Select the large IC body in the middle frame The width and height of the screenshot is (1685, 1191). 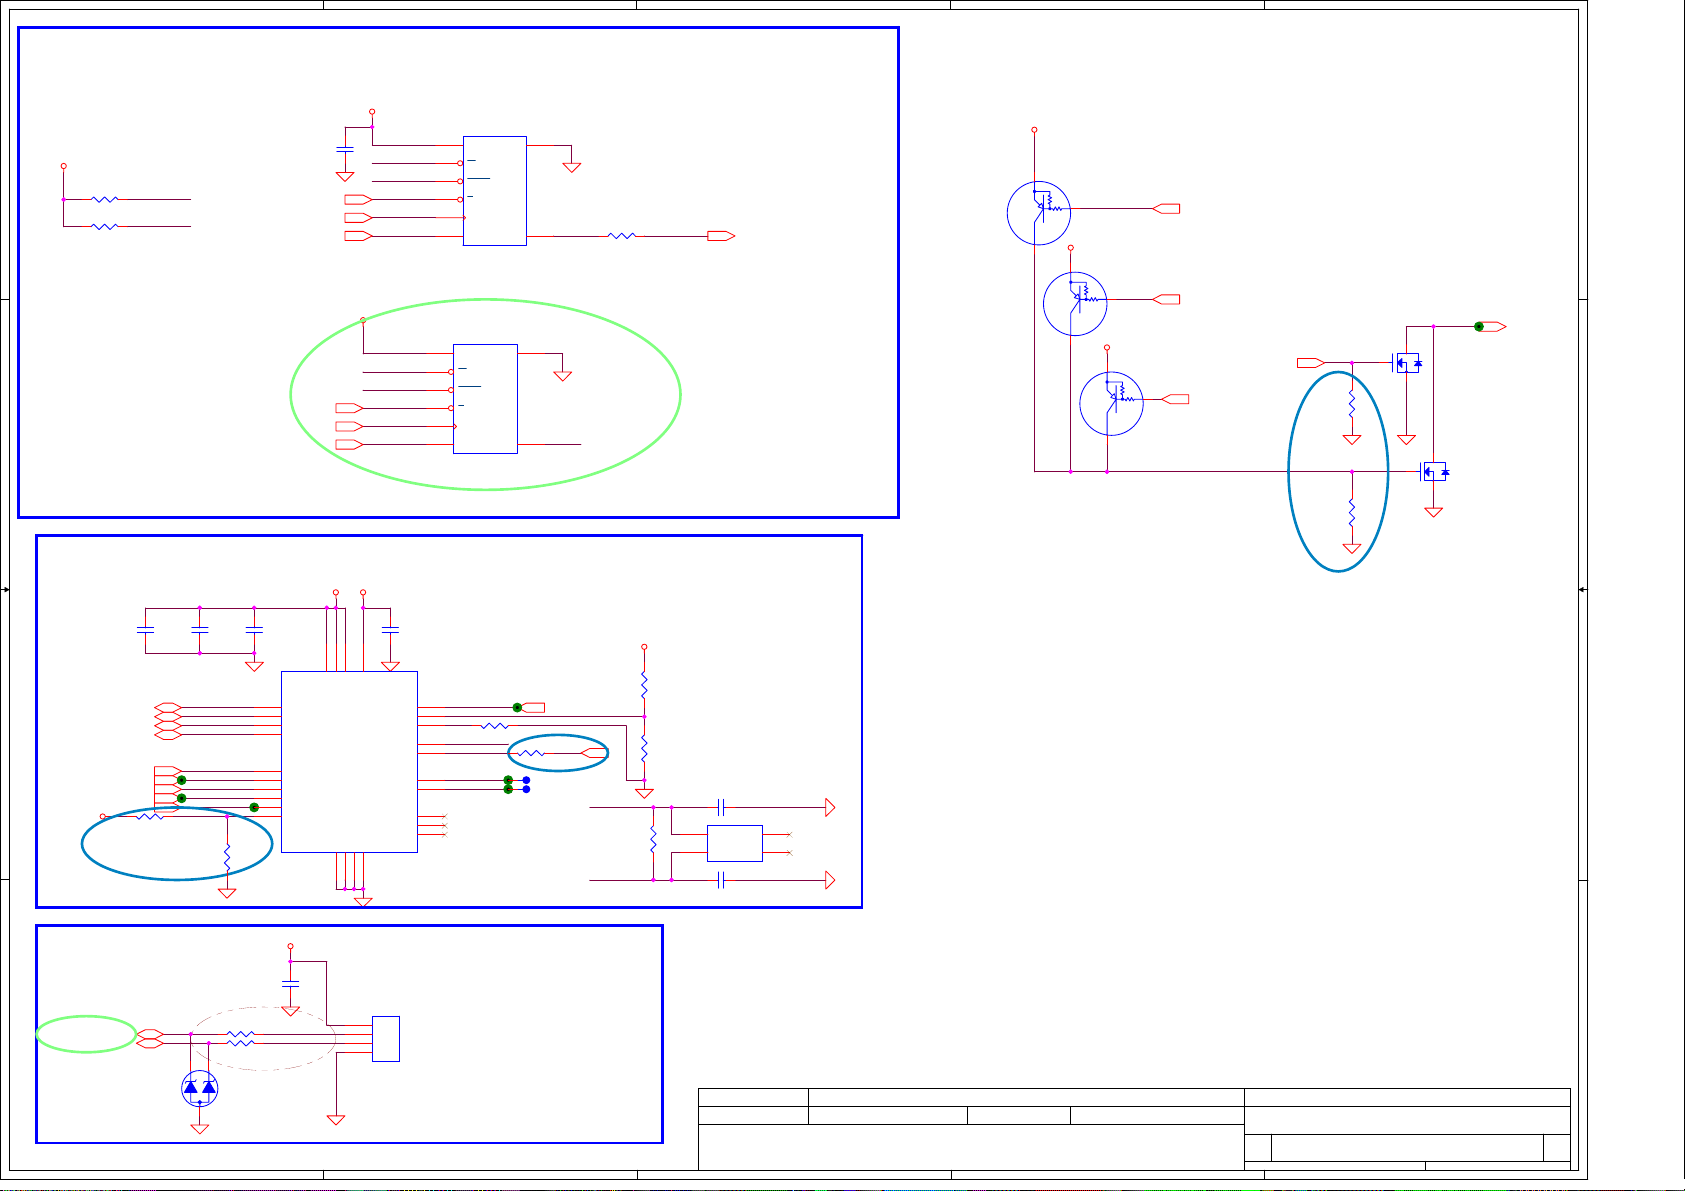(349, 762)
